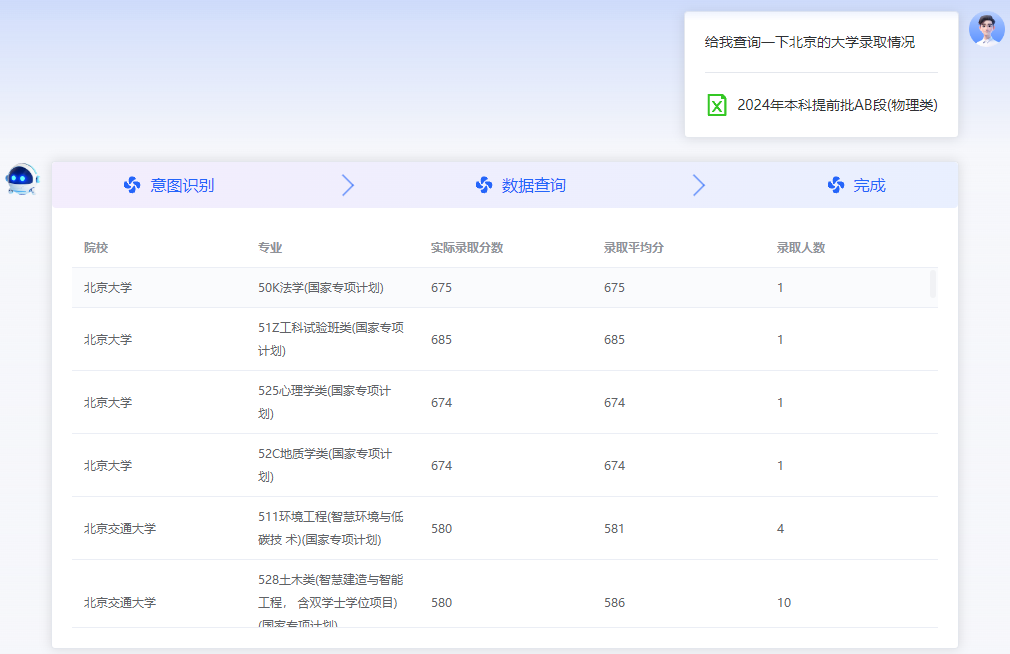Click the chevron arrow after 意图识别
Image resolution: width=1010 pixels, height=654 pixels.
pos(348,186)
